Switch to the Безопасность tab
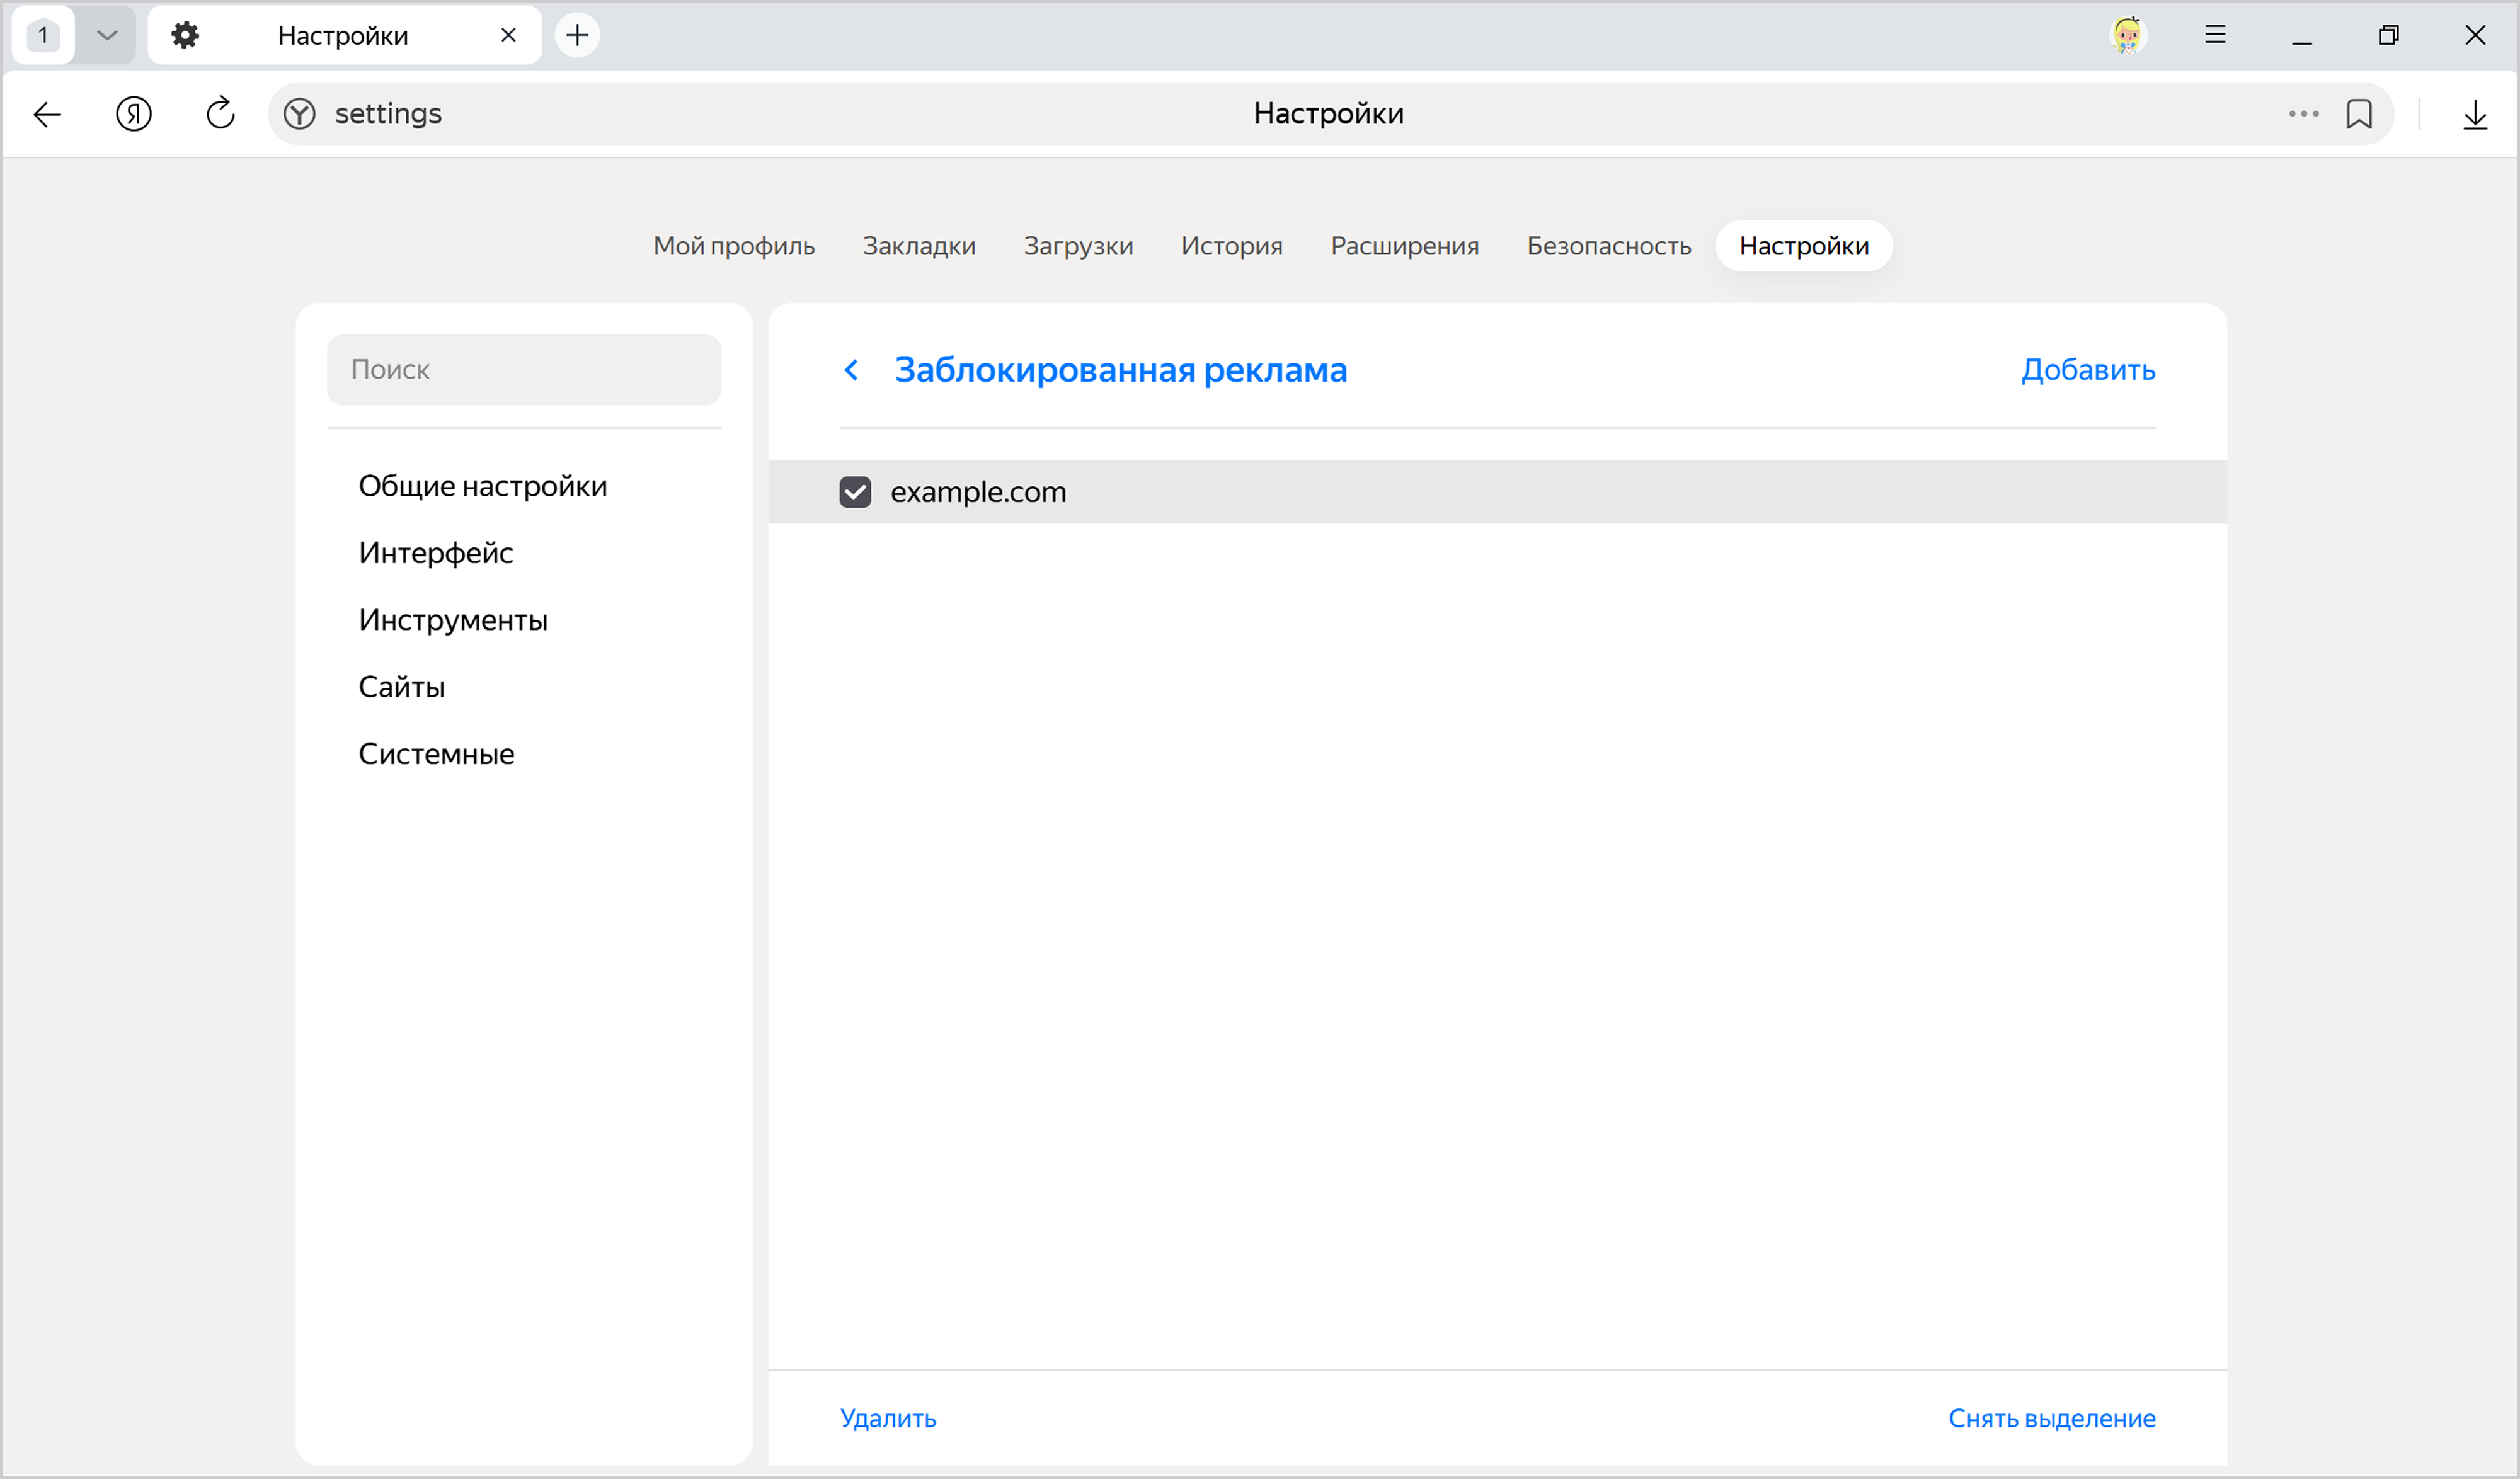This screenshot has width=2520, height=1479. coord(1608,246)
